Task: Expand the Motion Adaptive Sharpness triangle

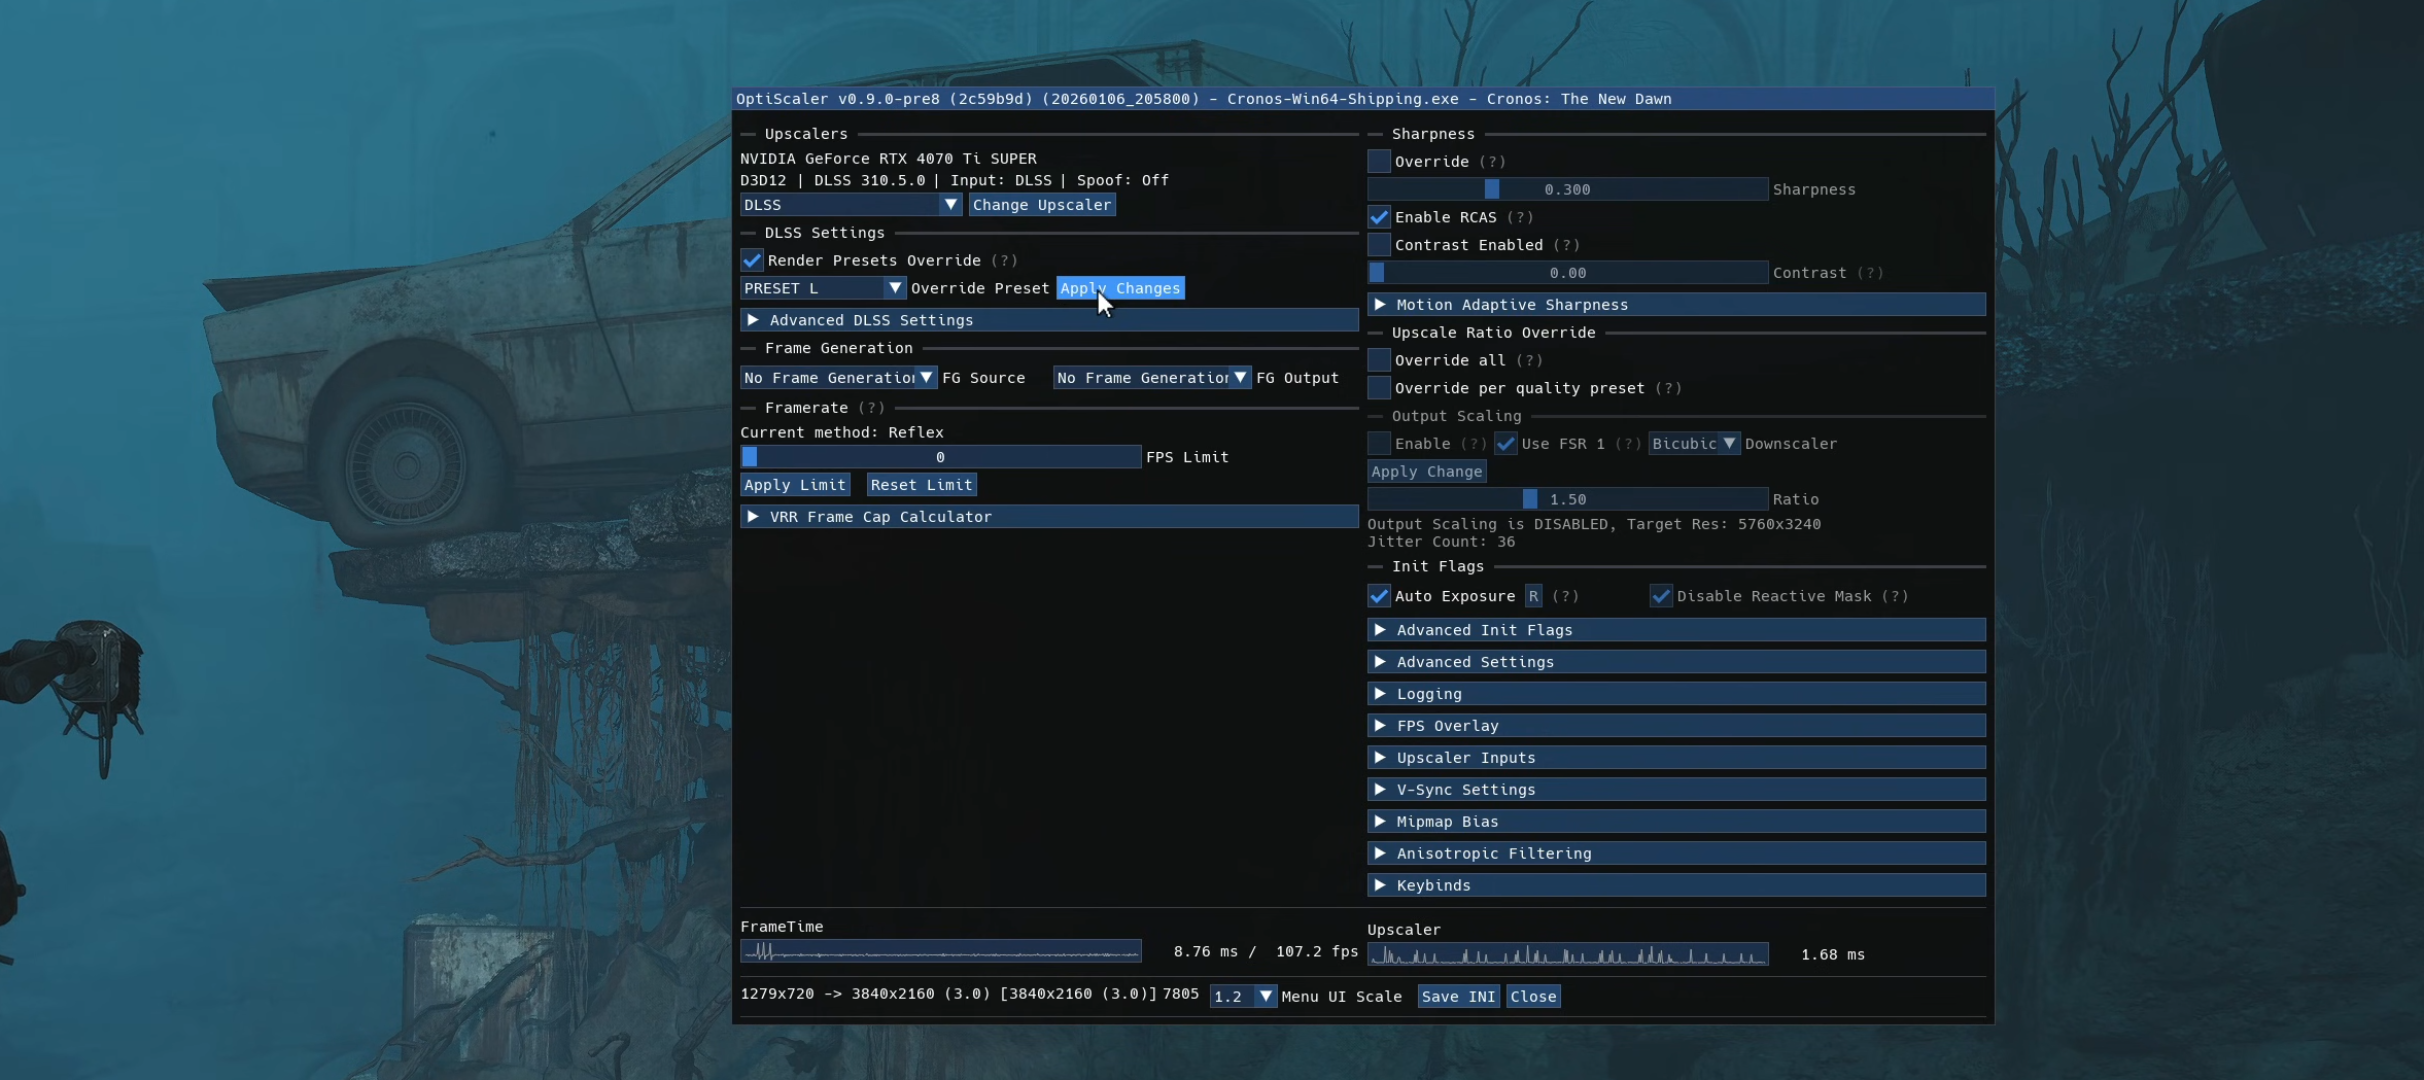Action: click(1380, 305)
